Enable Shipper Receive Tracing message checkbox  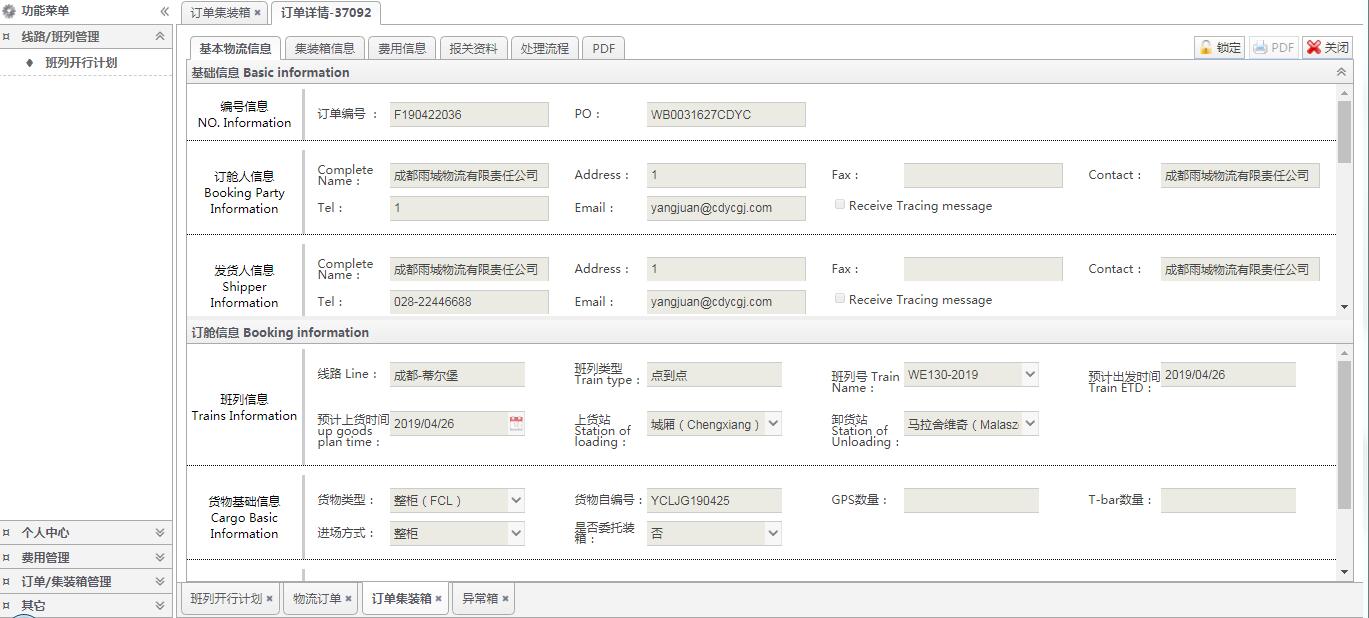(x=840, y=299)
